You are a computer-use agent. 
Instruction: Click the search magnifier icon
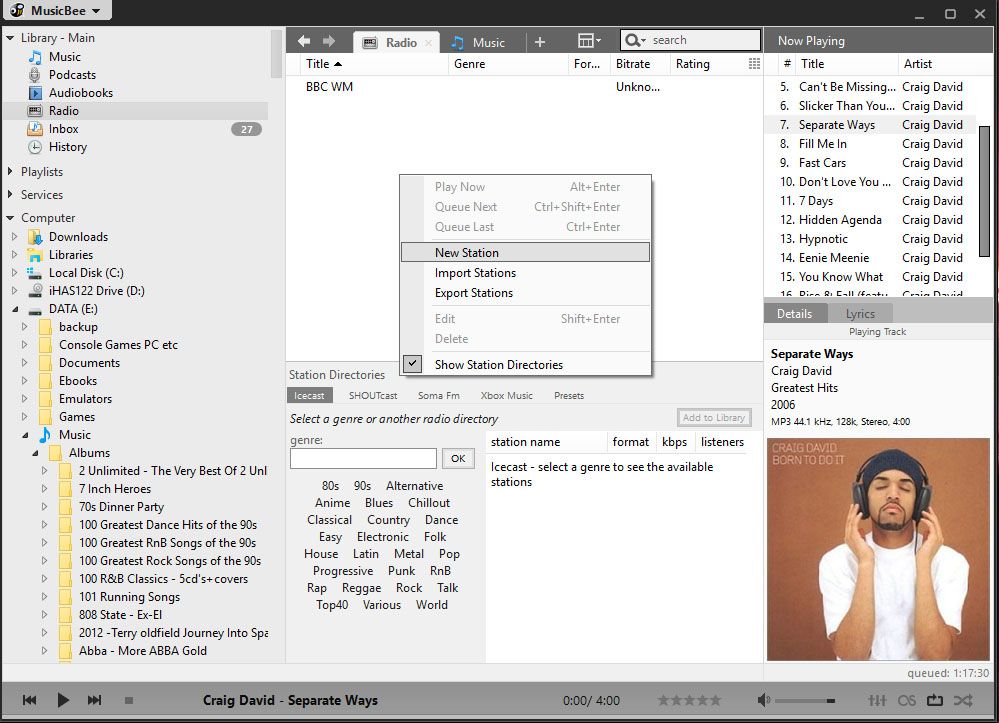pyautogui.click(x=633, y=40)
